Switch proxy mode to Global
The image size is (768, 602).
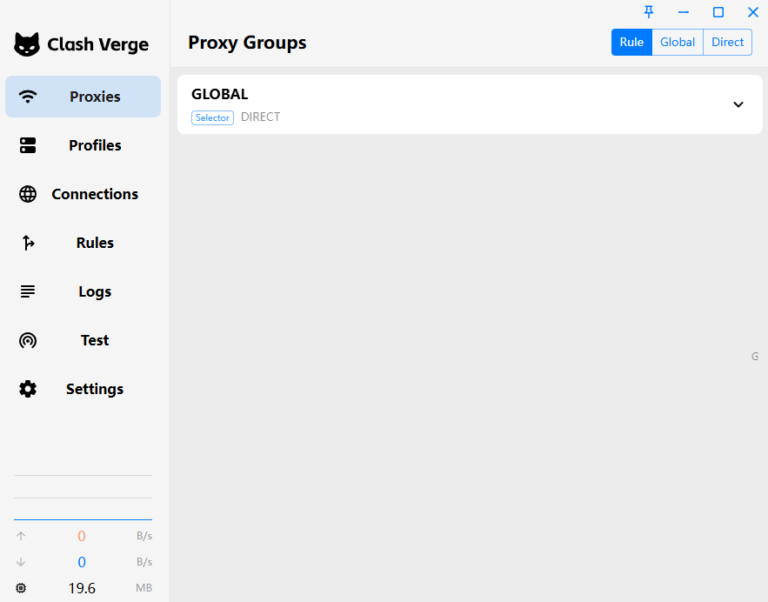coord(677,42)
